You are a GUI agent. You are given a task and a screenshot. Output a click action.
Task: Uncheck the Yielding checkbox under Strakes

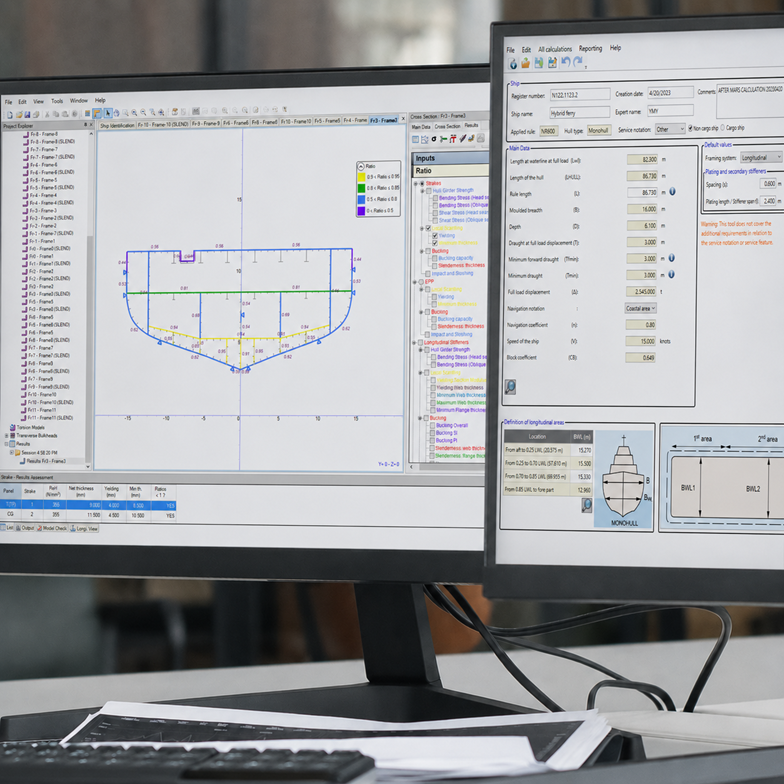coord(435,236)
